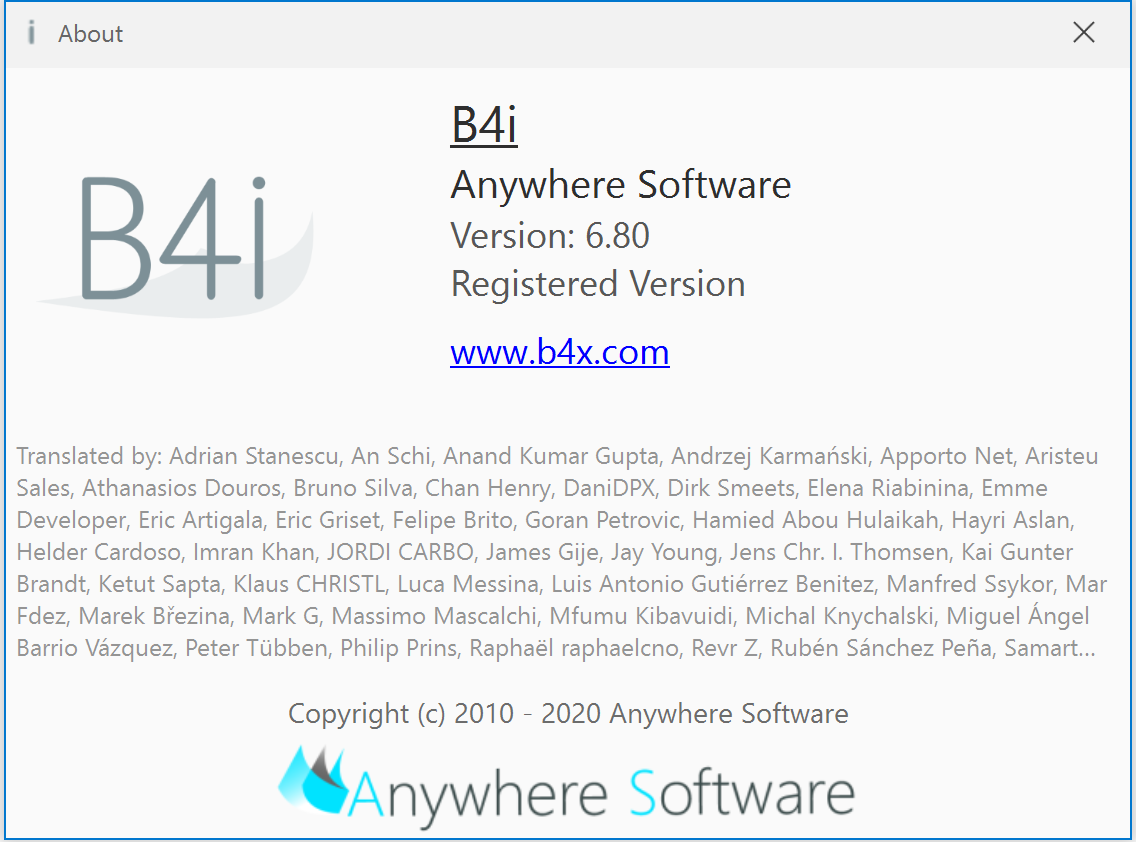This screenshot has height=842, width=1136.
Task: Click the cyan 'S' in Software logo
Action: [x=643, y=793]
